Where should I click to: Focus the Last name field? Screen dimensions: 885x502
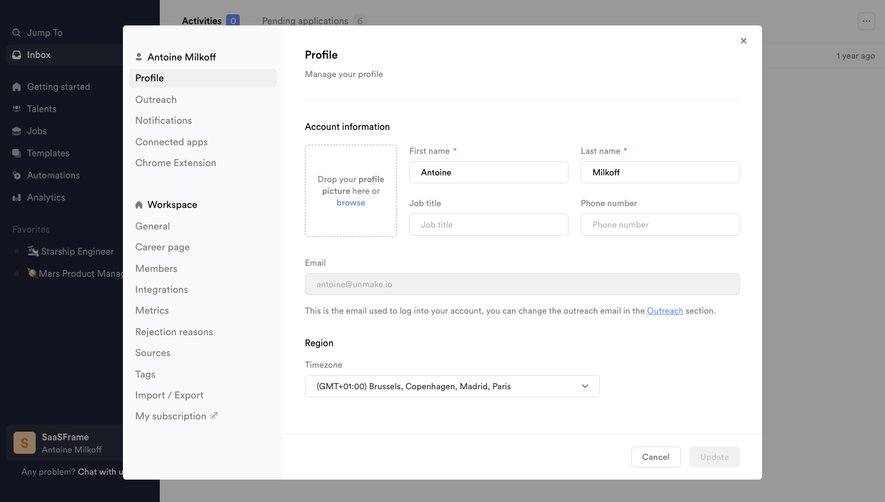[660, 172]
